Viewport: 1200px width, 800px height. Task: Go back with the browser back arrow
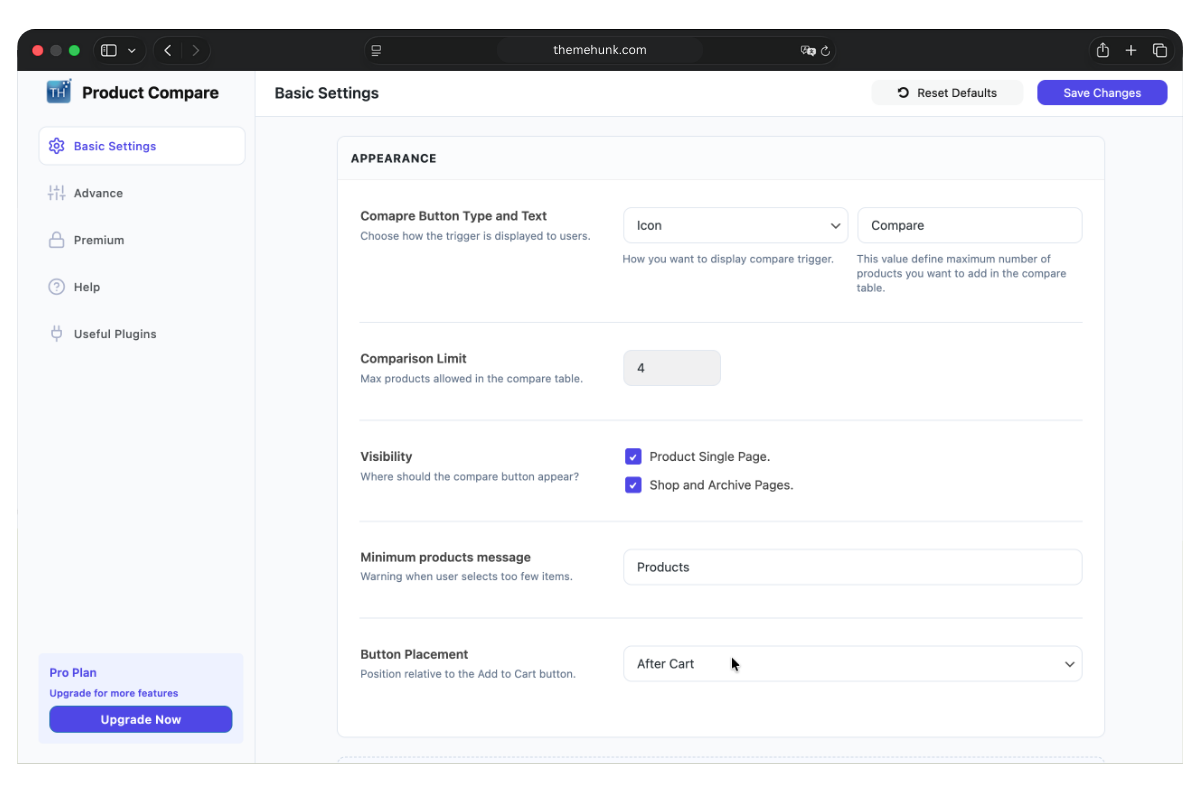[168, 50]
